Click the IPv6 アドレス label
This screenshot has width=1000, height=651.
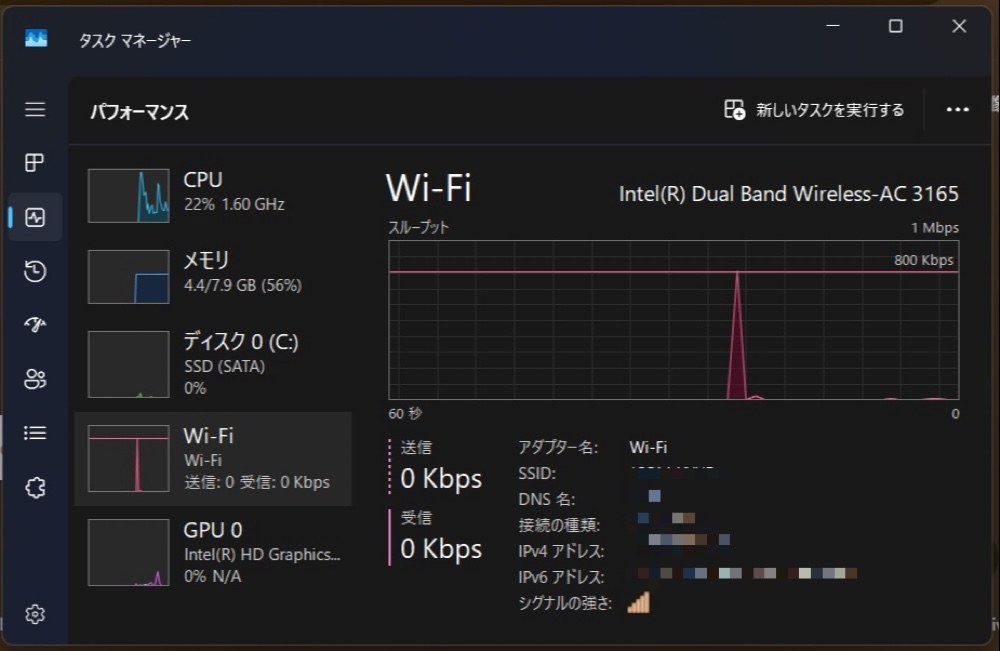pyautogui.click(x=561, y=577)
